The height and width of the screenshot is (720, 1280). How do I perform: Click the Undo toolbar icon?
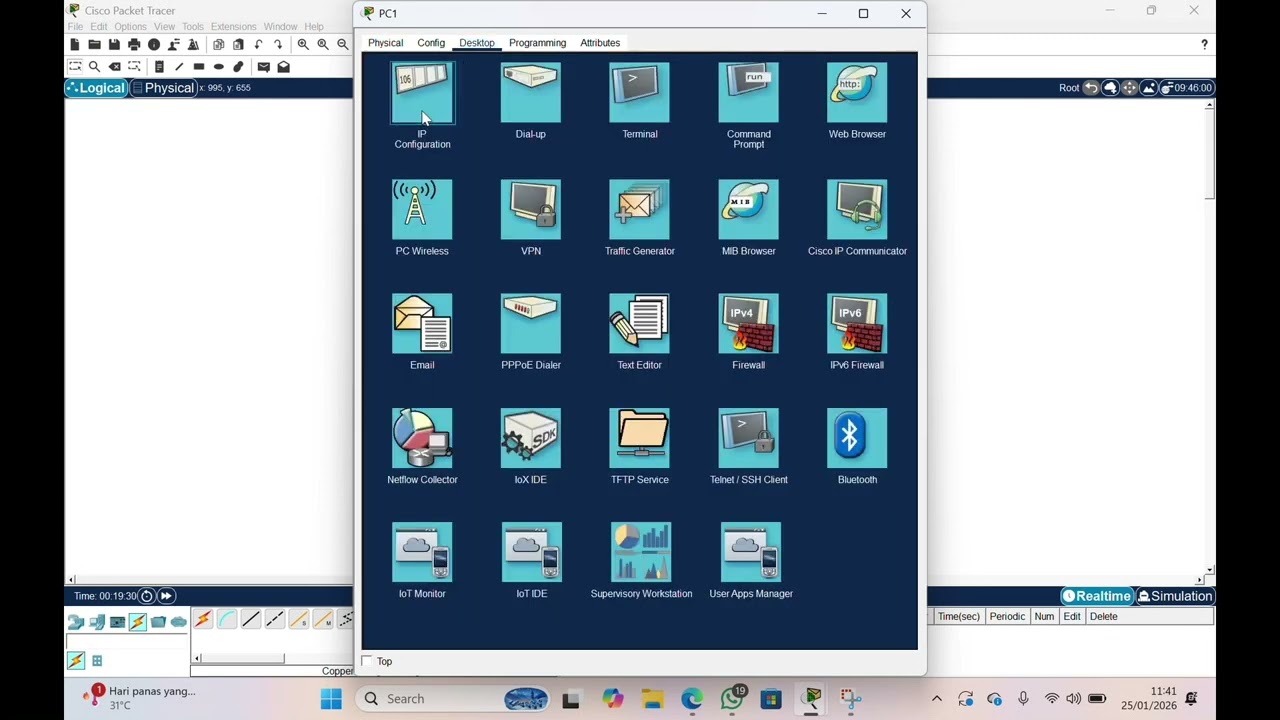point(258,45)
